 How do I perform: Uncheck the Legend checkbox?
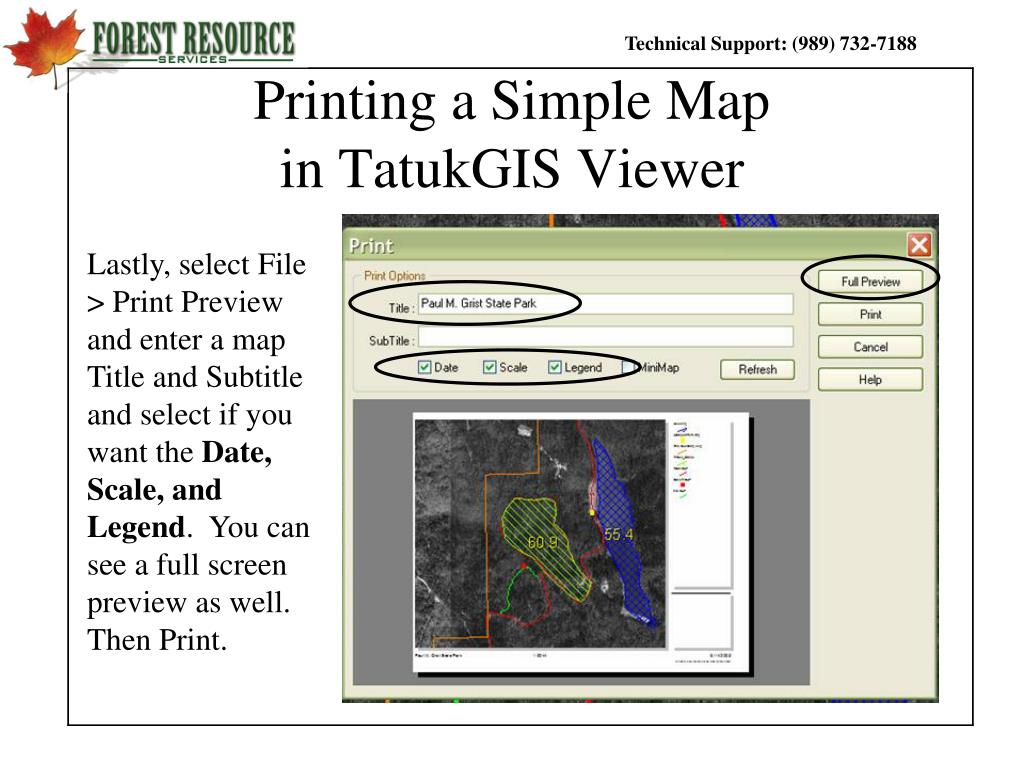554,367
